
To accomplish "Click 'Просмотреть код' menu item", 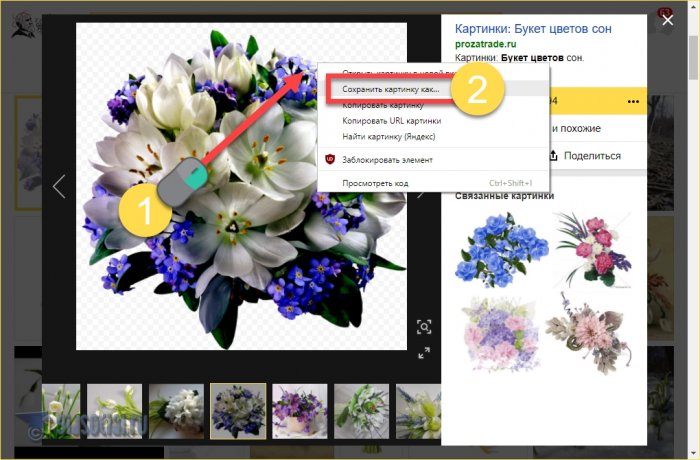I will coord(375,183).
